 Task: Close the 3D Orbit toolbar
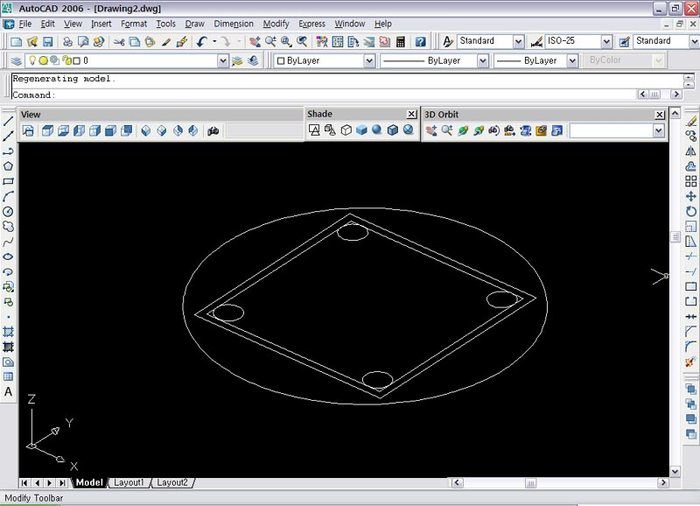point(659,115)
